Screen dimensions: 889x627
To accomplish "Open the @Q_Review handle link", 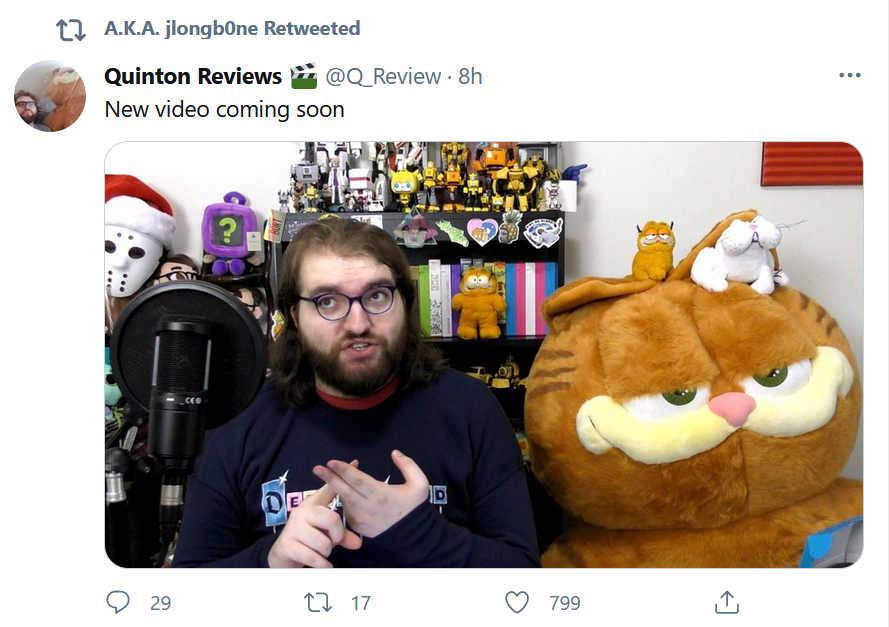I will (x=383, y=77).
